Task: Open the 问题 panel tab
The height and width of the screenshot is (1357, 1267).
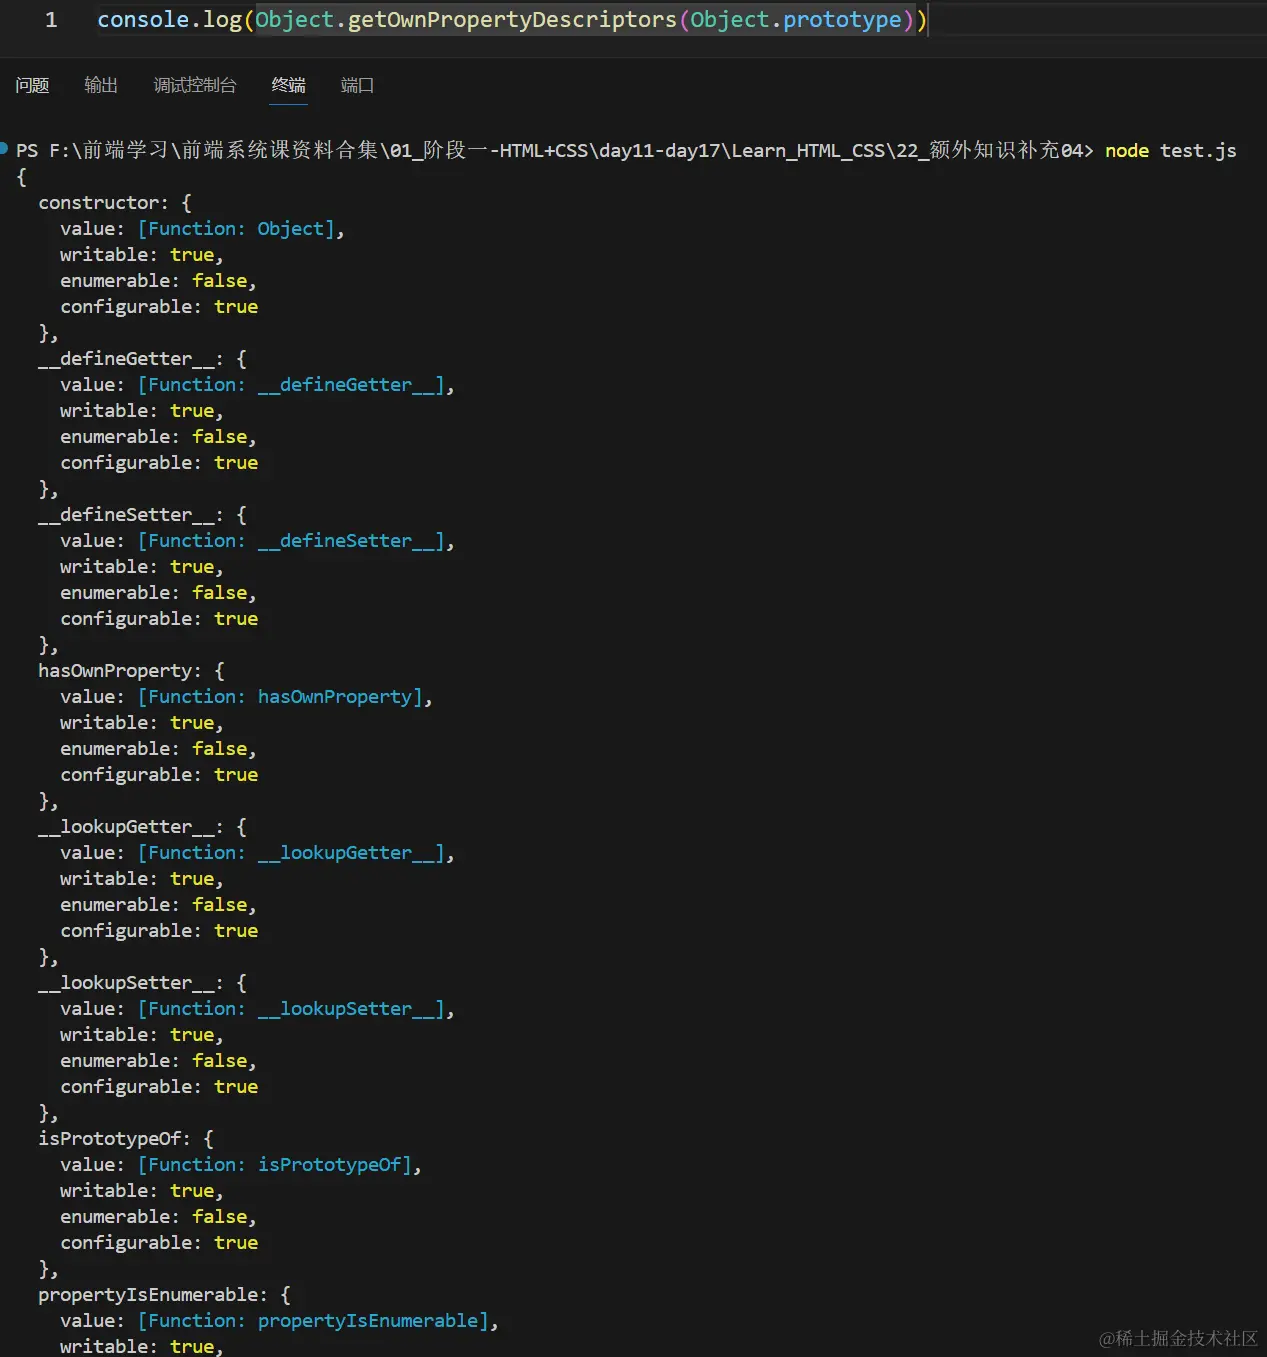Action: (x=32, y=85)
